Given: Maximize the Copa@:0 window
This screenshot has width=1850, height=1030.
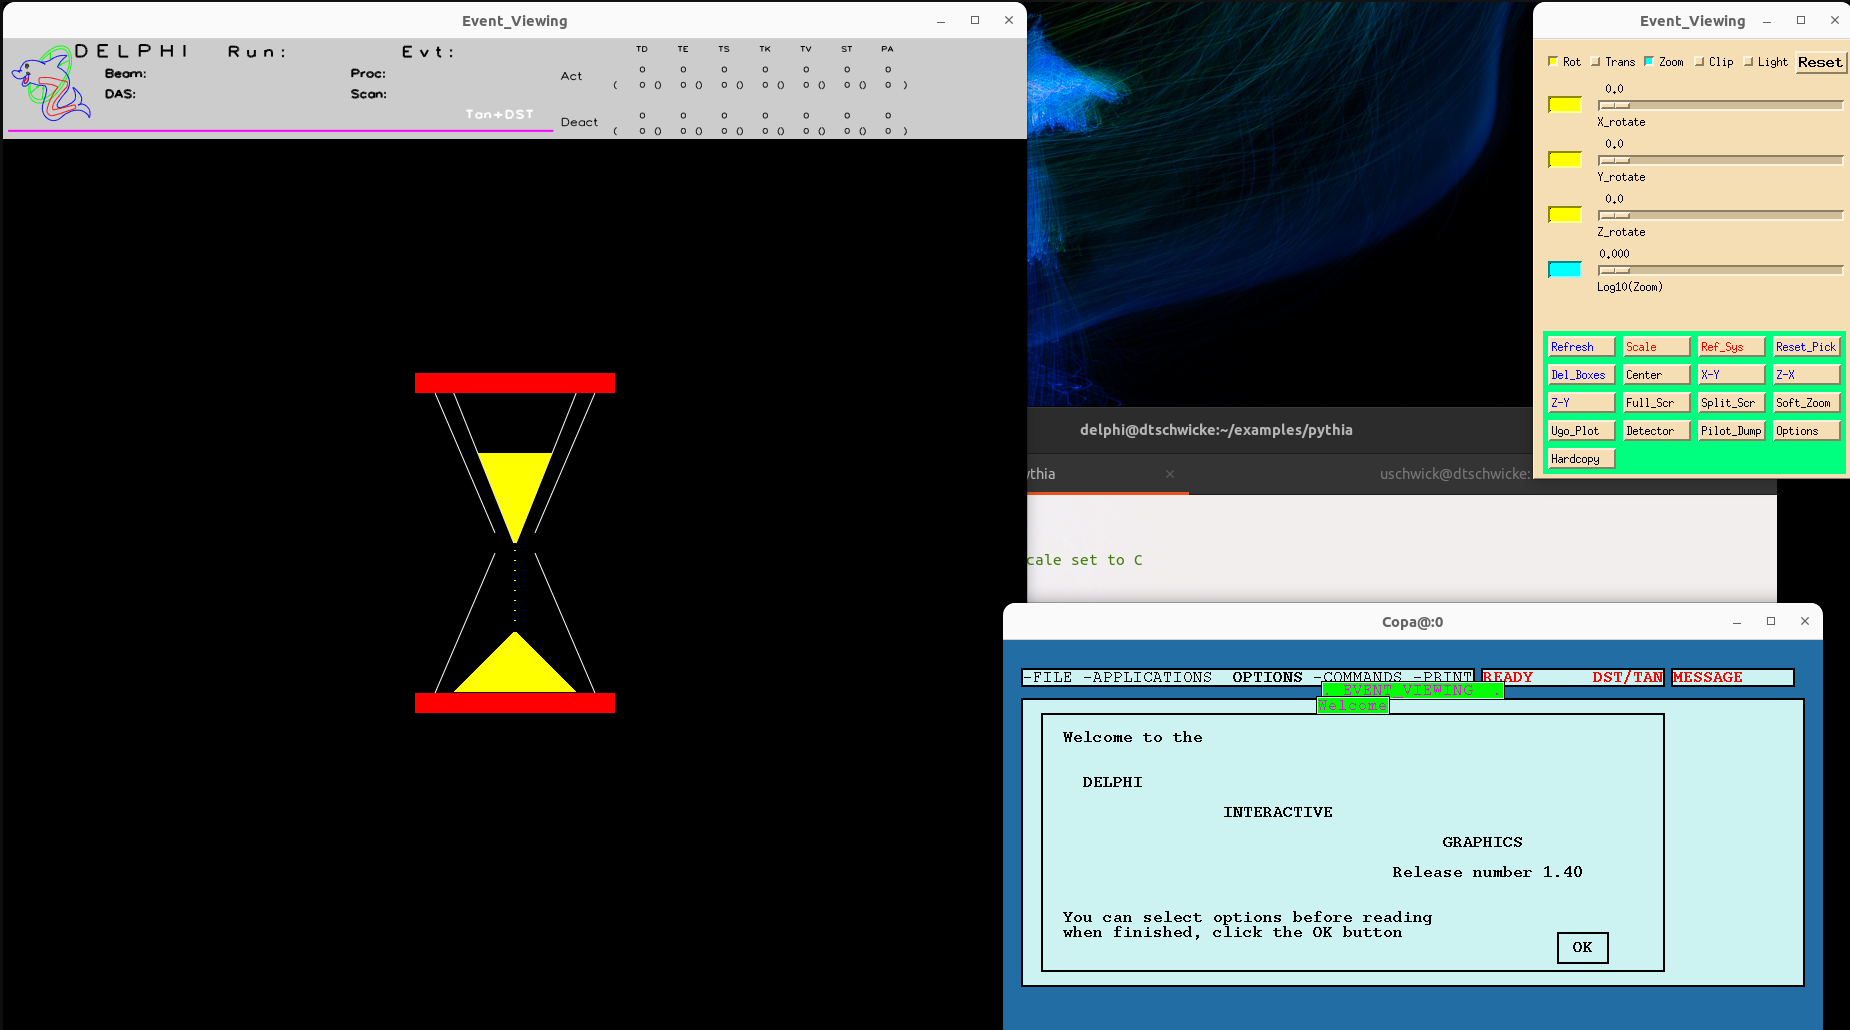Looking at the screenshot, I should pos(1771,621).
